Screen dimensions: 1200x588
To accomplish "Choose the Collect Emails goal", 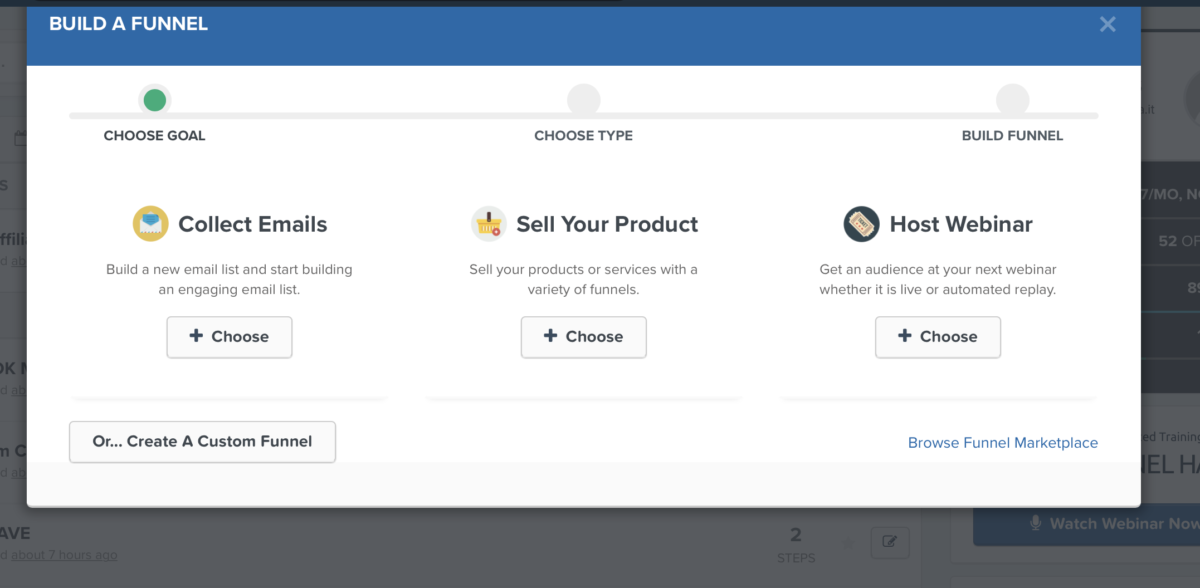I will click(x=229, y=337).
